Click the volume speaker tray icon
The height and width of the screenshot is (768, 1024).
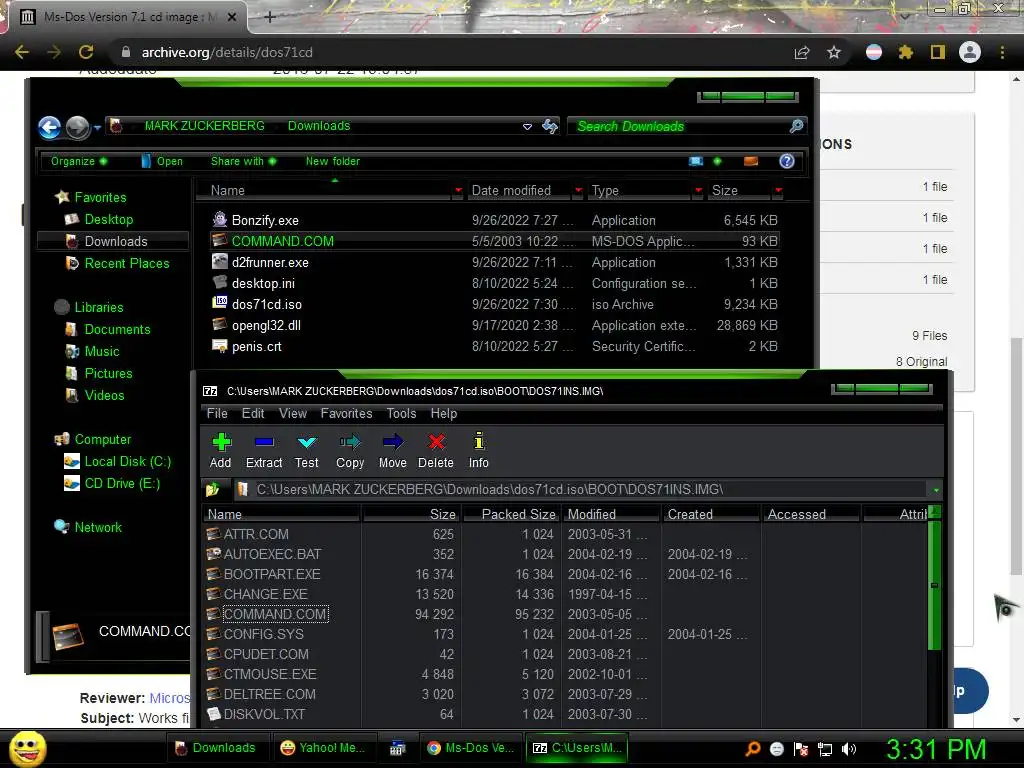click(x=849, y=749)
